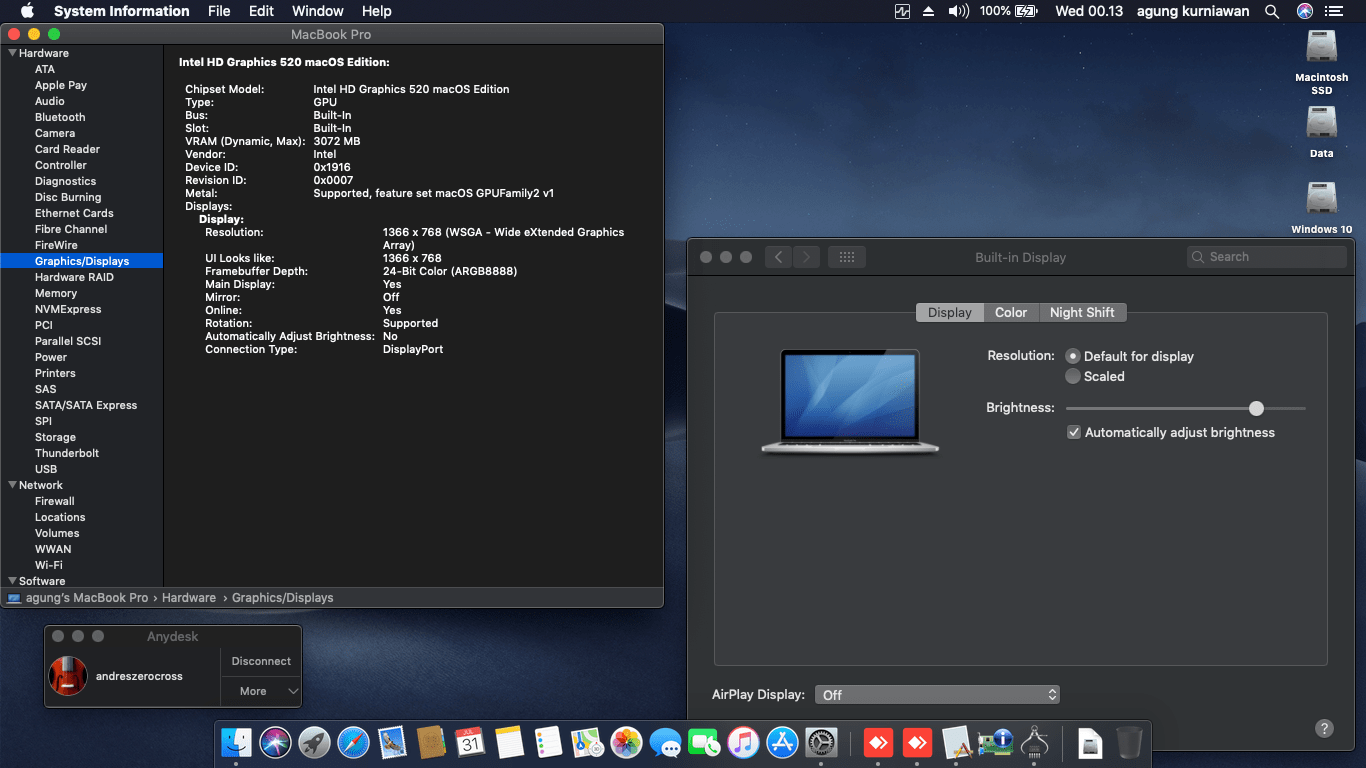Uncheck Automatically adjust brightness
1366x768 pixels.
pyautogui.click(x=1074, y=432)
